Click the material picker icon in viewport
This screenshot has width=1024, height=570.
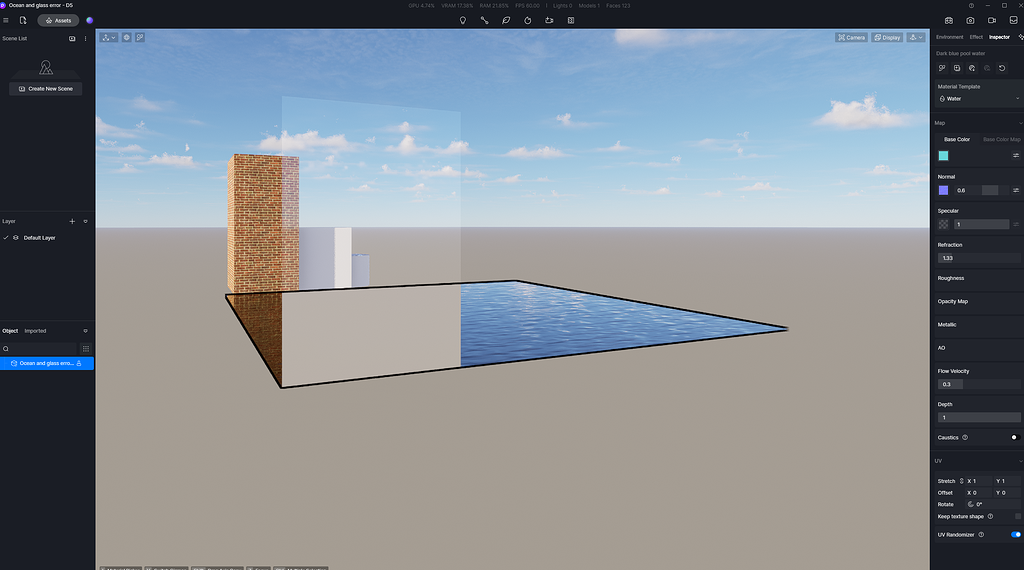(140, 37)
